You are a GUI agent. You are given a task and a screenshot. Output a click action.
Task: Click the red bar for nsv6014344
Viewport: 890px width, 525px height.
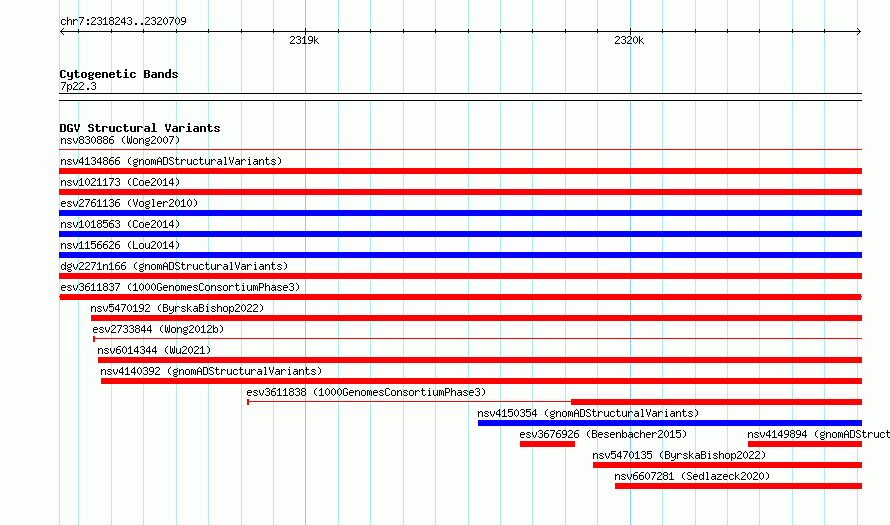(x=480, y=360)
